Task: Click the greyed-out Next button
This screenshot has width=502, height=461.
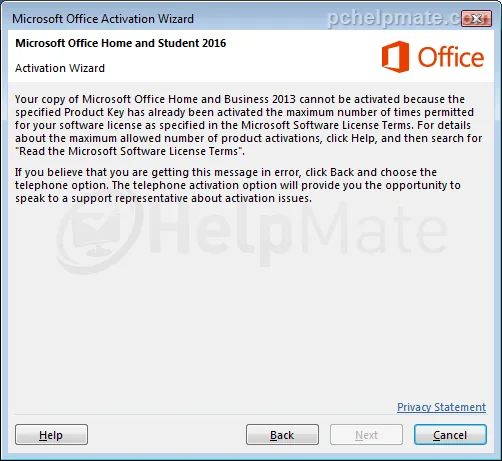Action: point(366,435)
